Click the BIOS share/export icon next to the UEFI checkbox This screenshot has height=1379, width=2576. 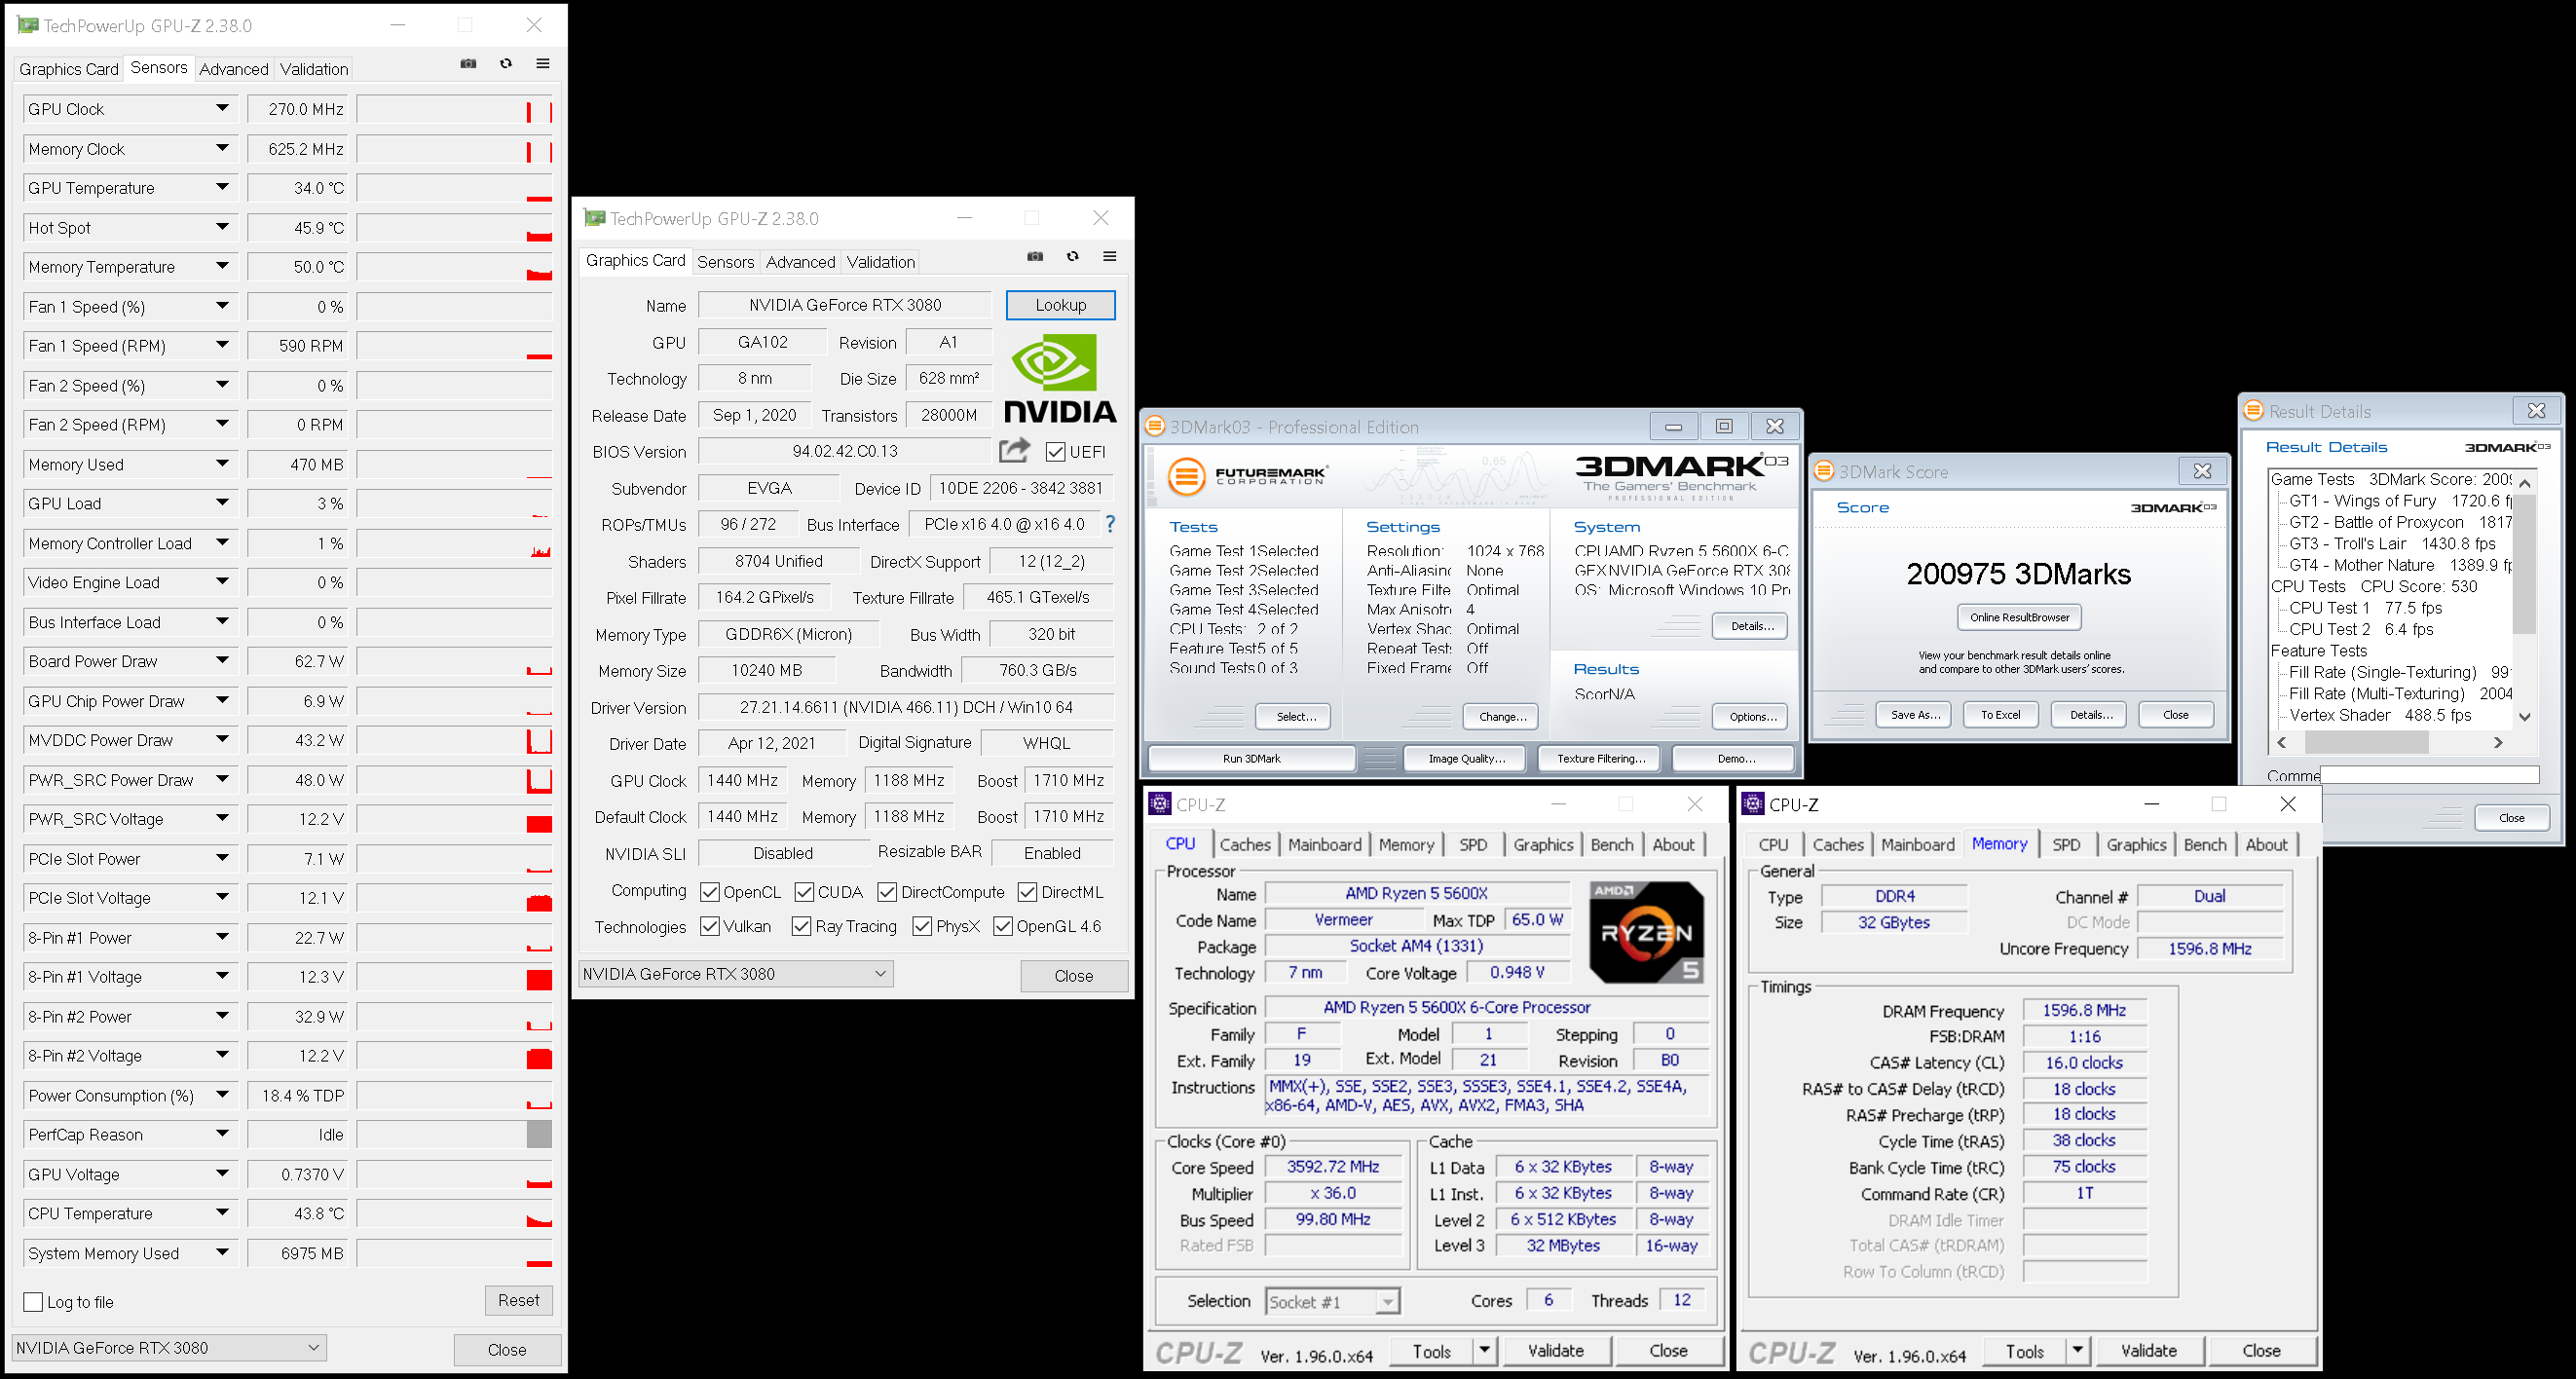(1014, 451)
